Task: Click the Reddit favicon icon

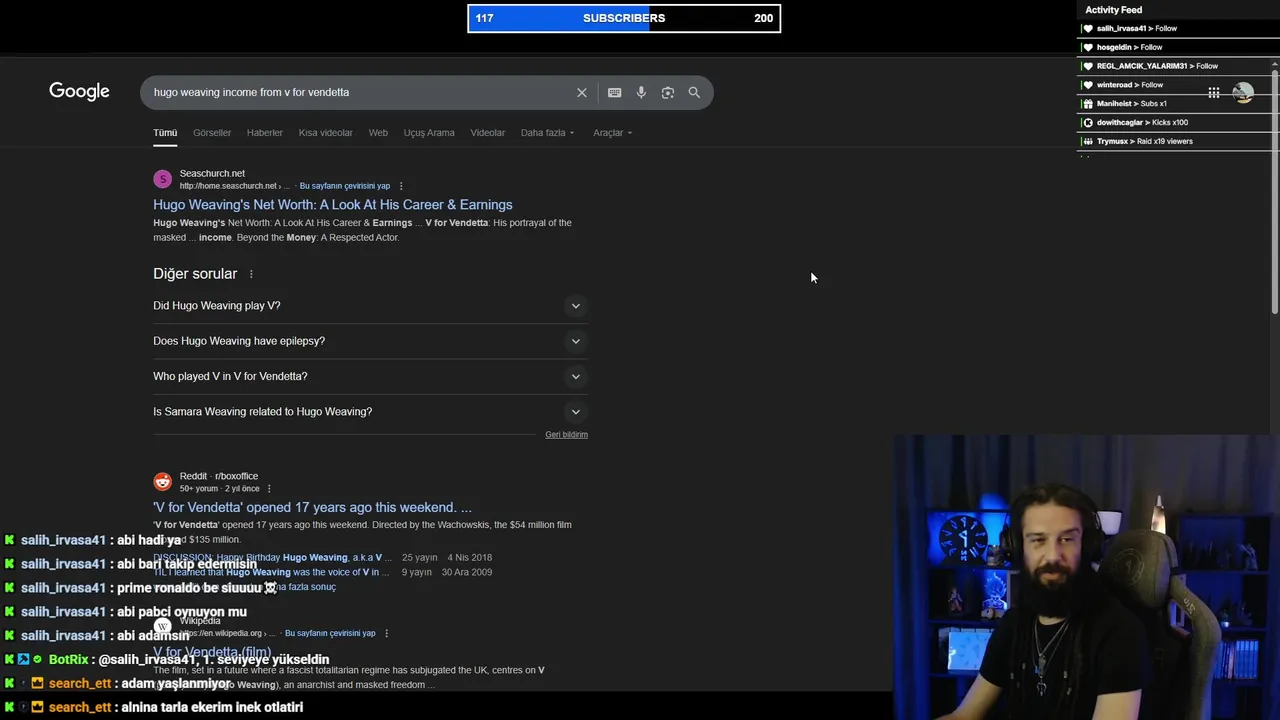Action: (x=162, y=482)
